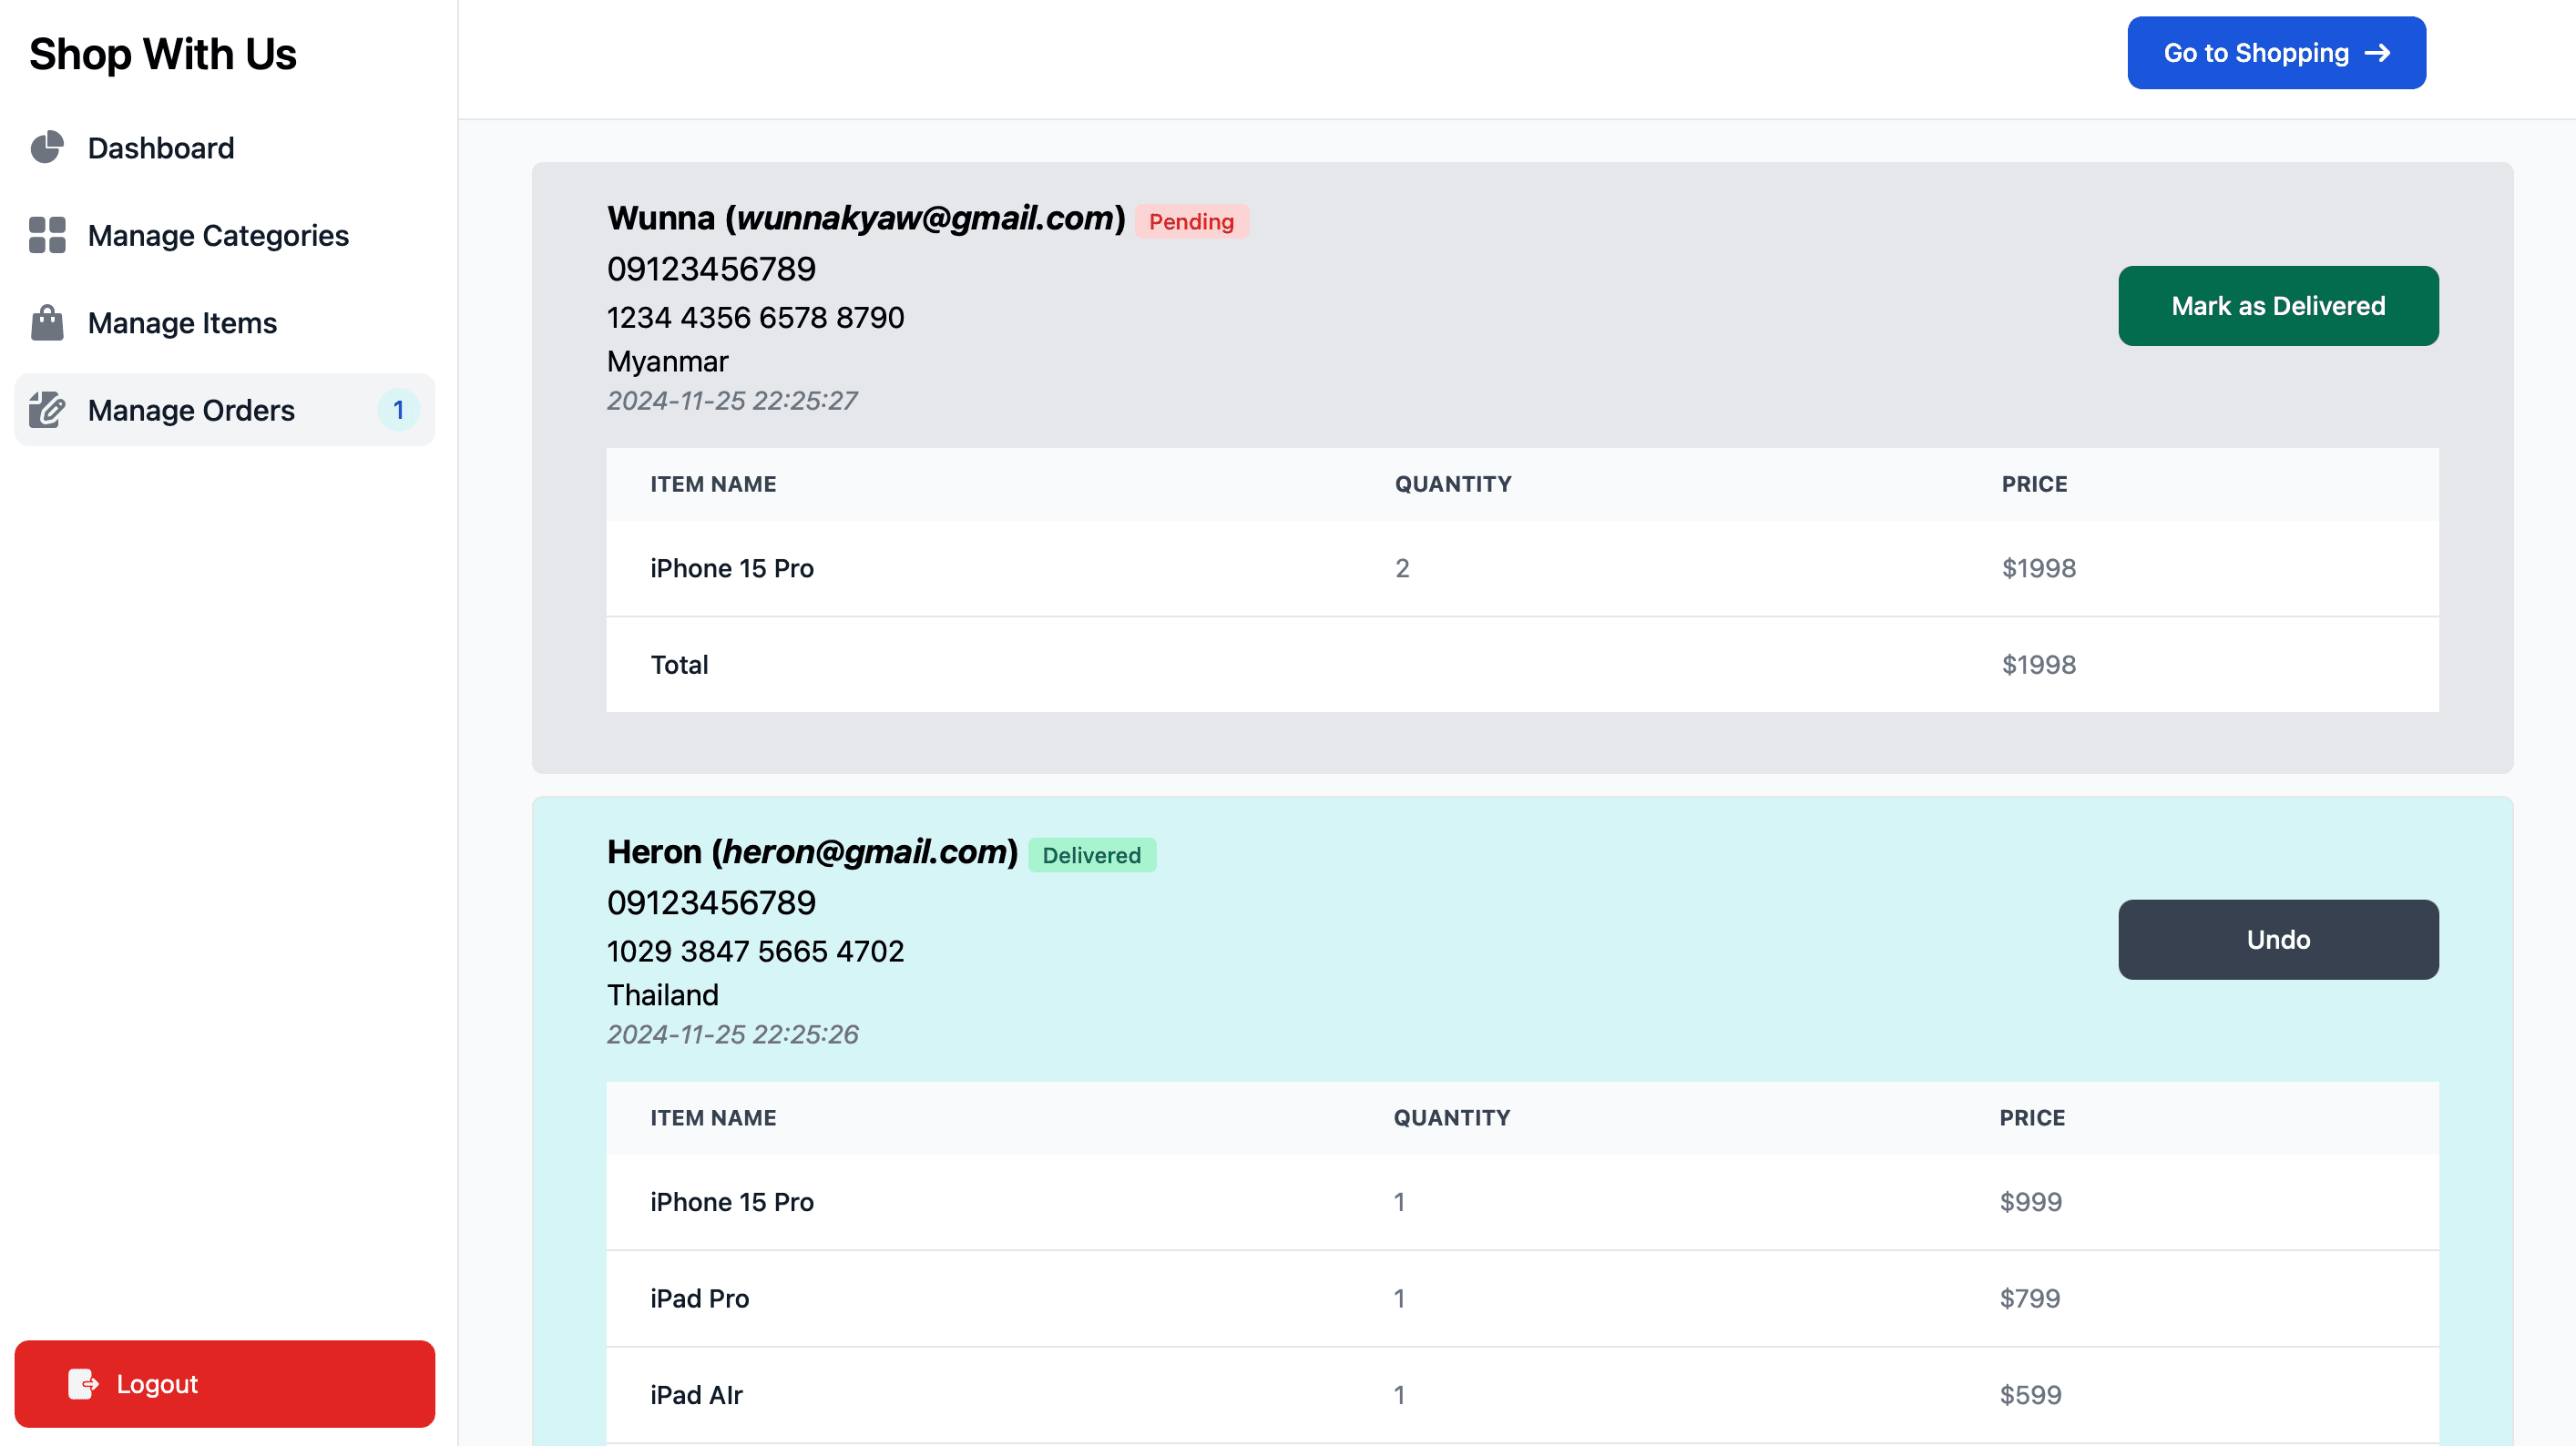This screenshot has width=2576, height=1446.
Task: Click the Shop With Us title
Action: [x=162, y=54]
